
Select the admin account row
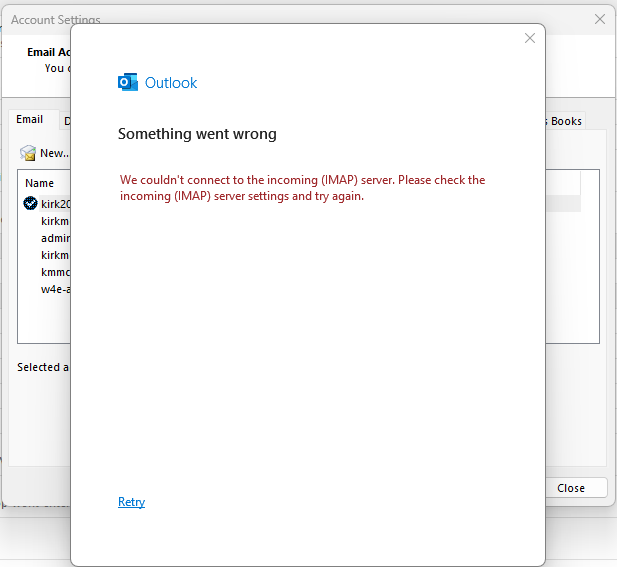tap(55, 238)
